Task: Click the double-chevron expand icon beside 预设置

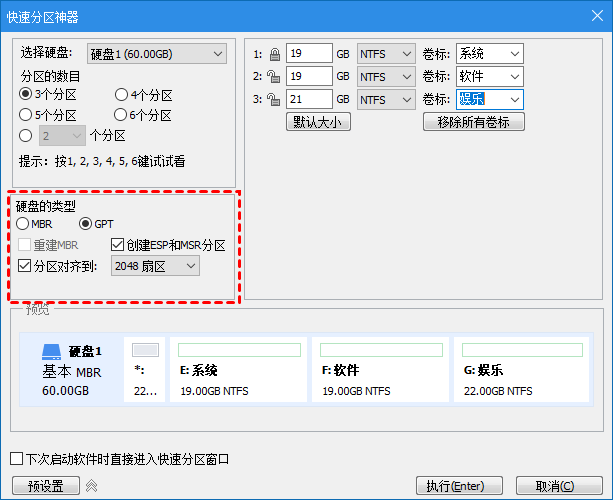Action: (91, 486)
